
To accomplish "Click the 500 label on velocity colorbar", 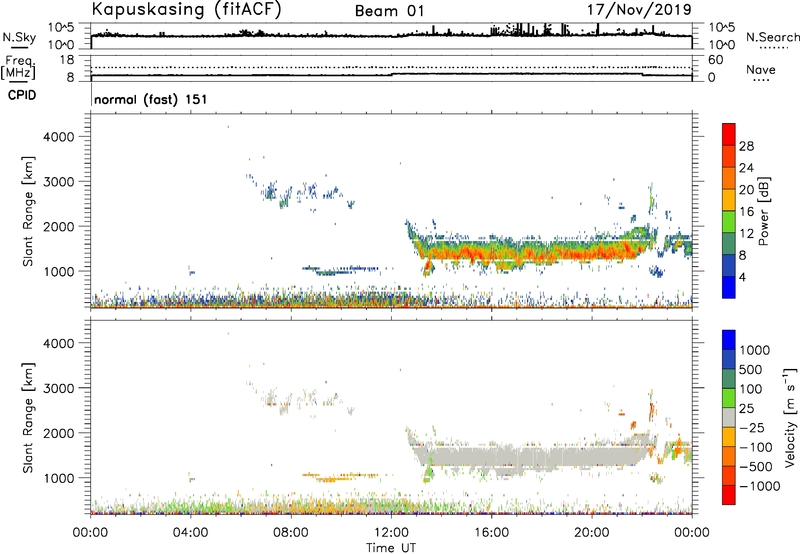I will 751,370.
